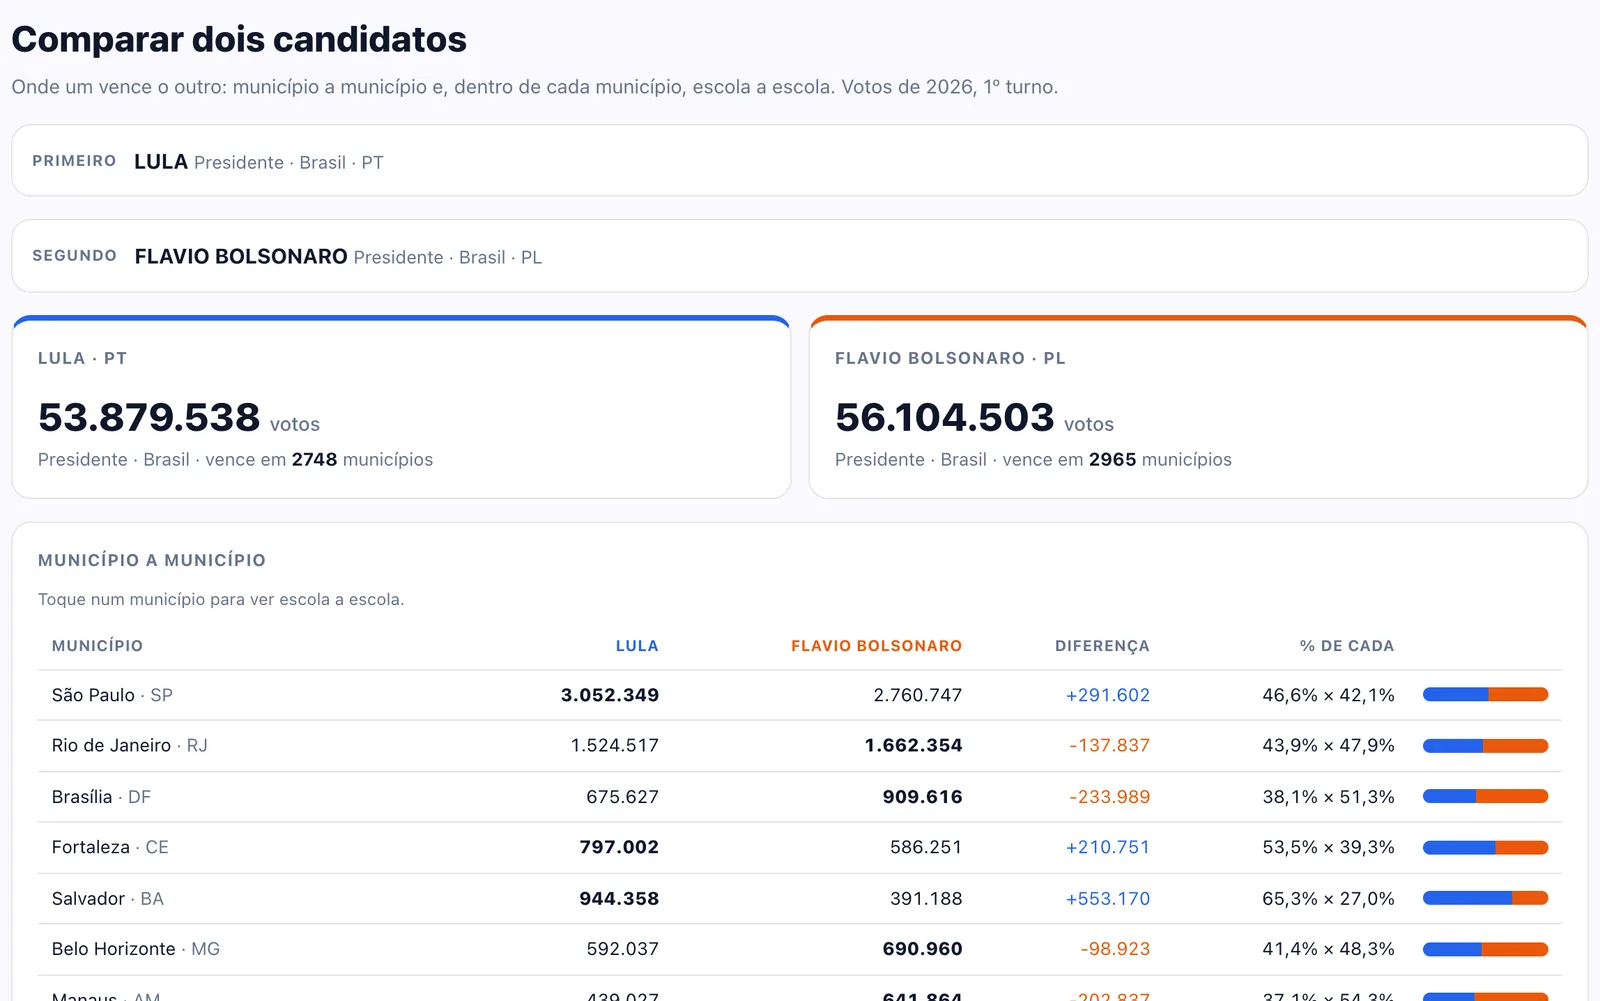The width and height of the screenshot is (1600, 1001).
Task: Open the PRIMEIRO candidate selector showing LULA
Action: [799, 161]
